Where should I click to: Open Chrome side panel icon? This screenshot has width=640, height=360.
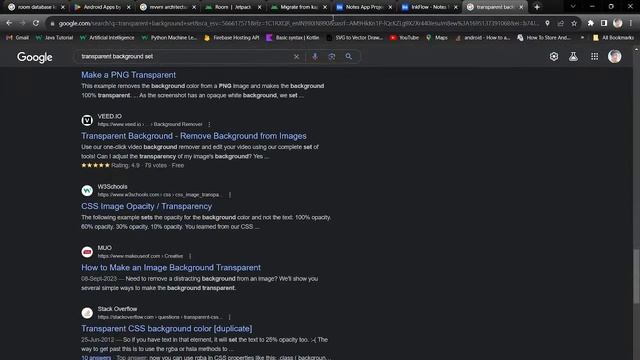pos(604,23)
